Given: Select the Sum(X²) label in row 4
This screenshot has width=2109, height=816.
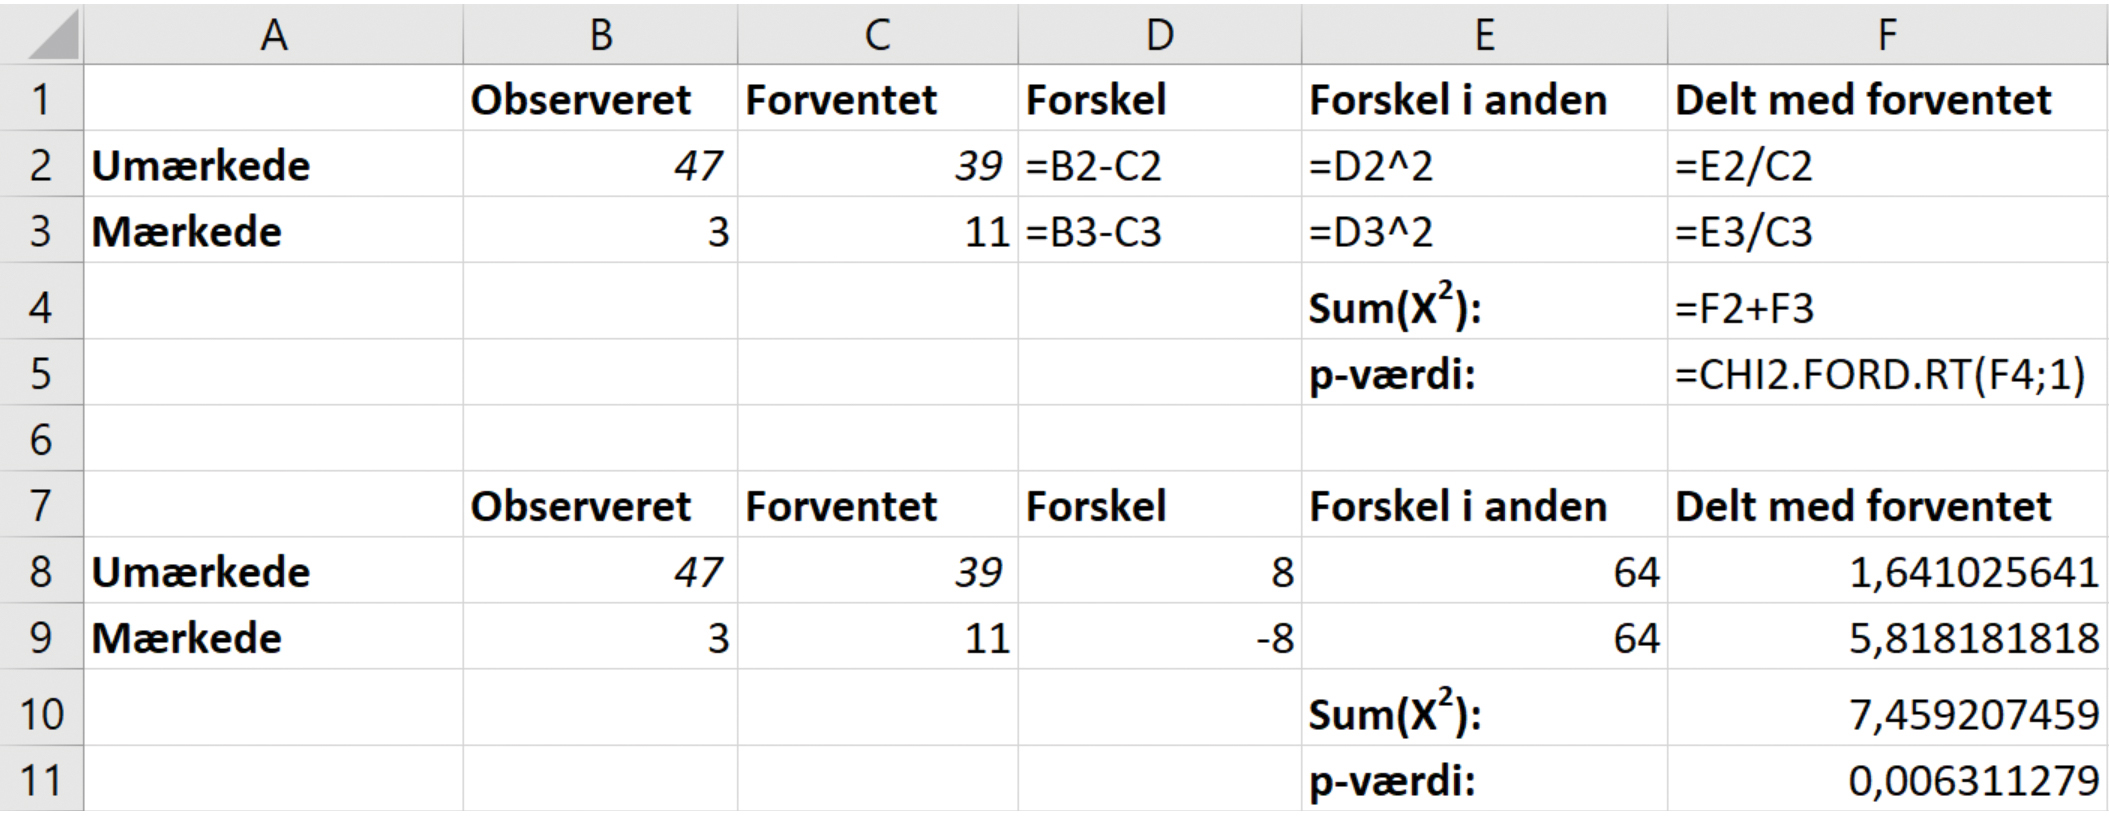Looking at the screenshot, I should tap(1395, 308).
